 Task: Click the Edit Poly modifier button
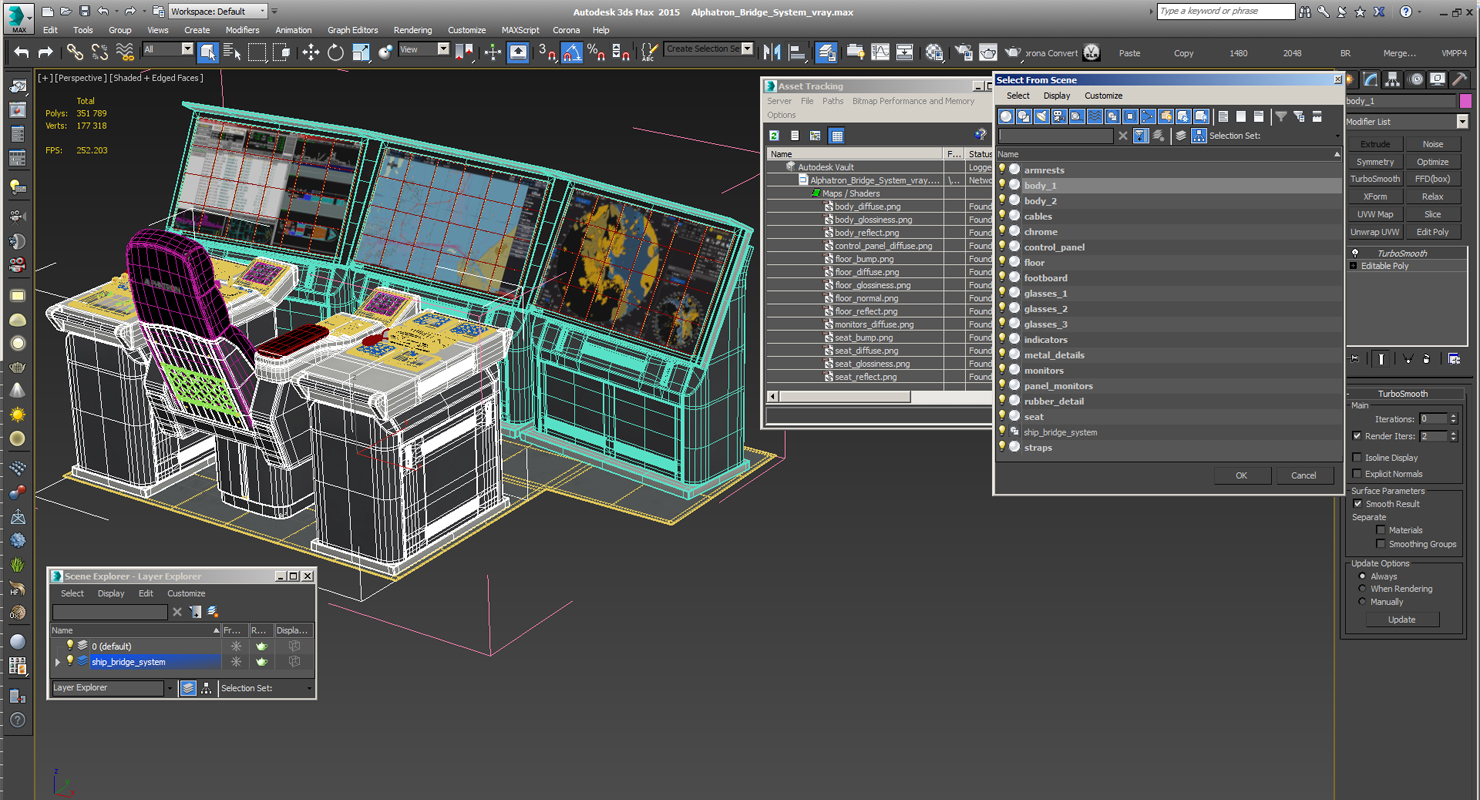[1433, 232]
